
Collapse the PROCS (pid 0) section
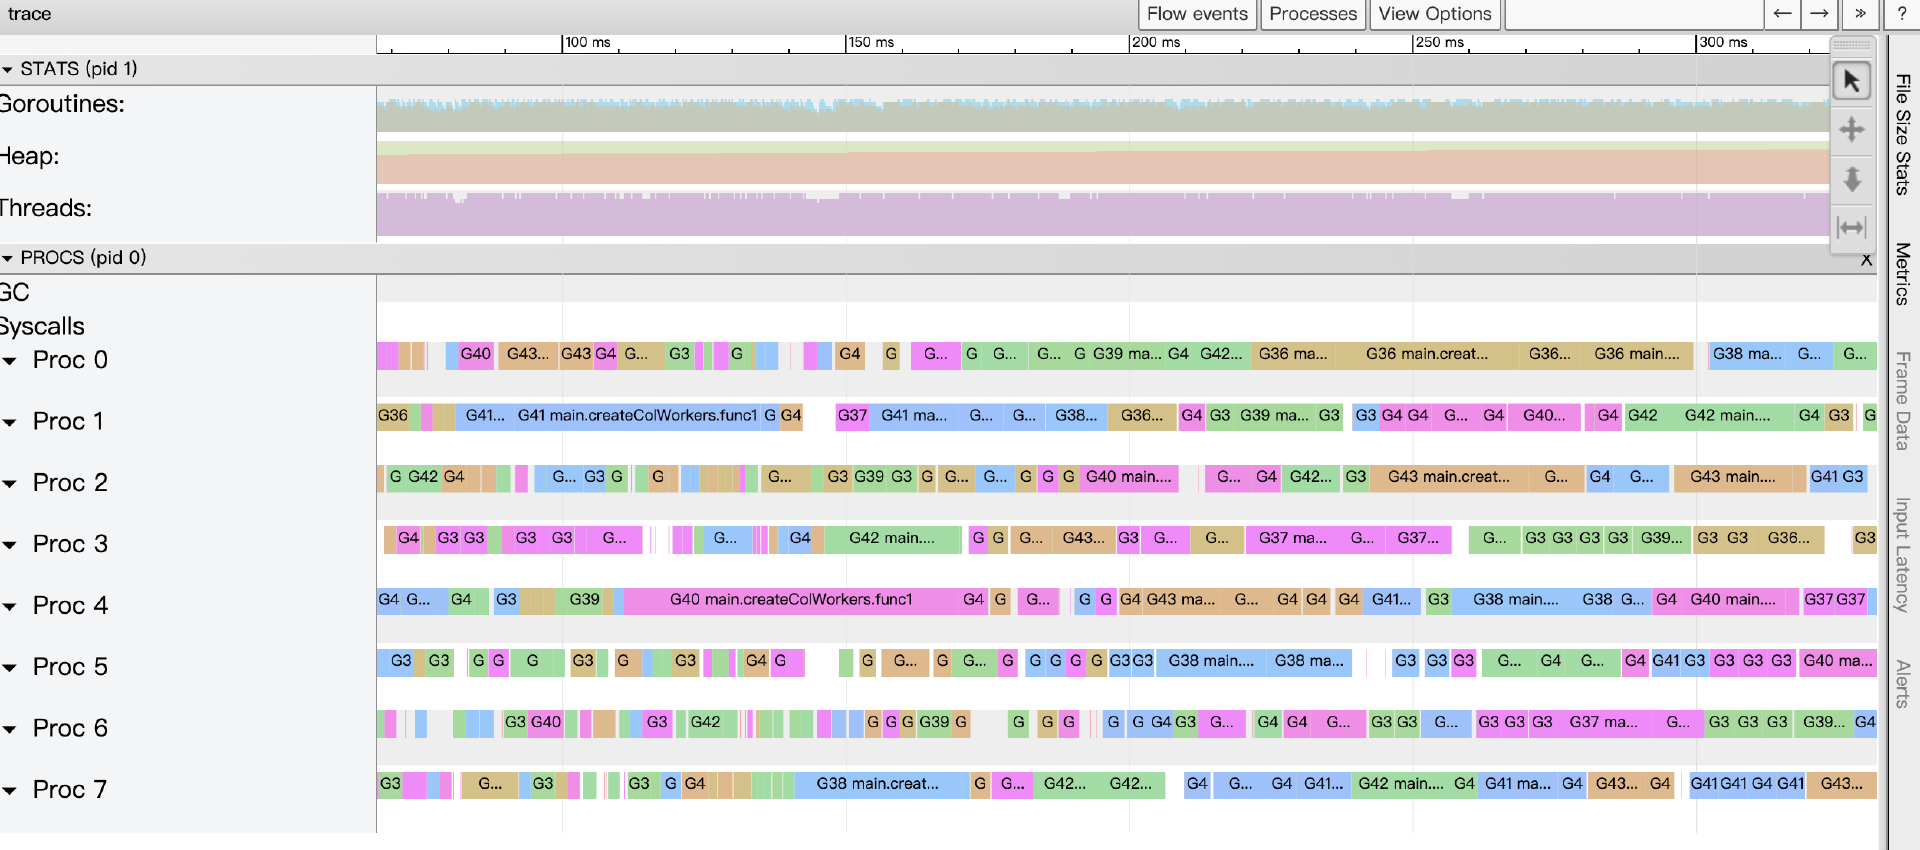8,258
